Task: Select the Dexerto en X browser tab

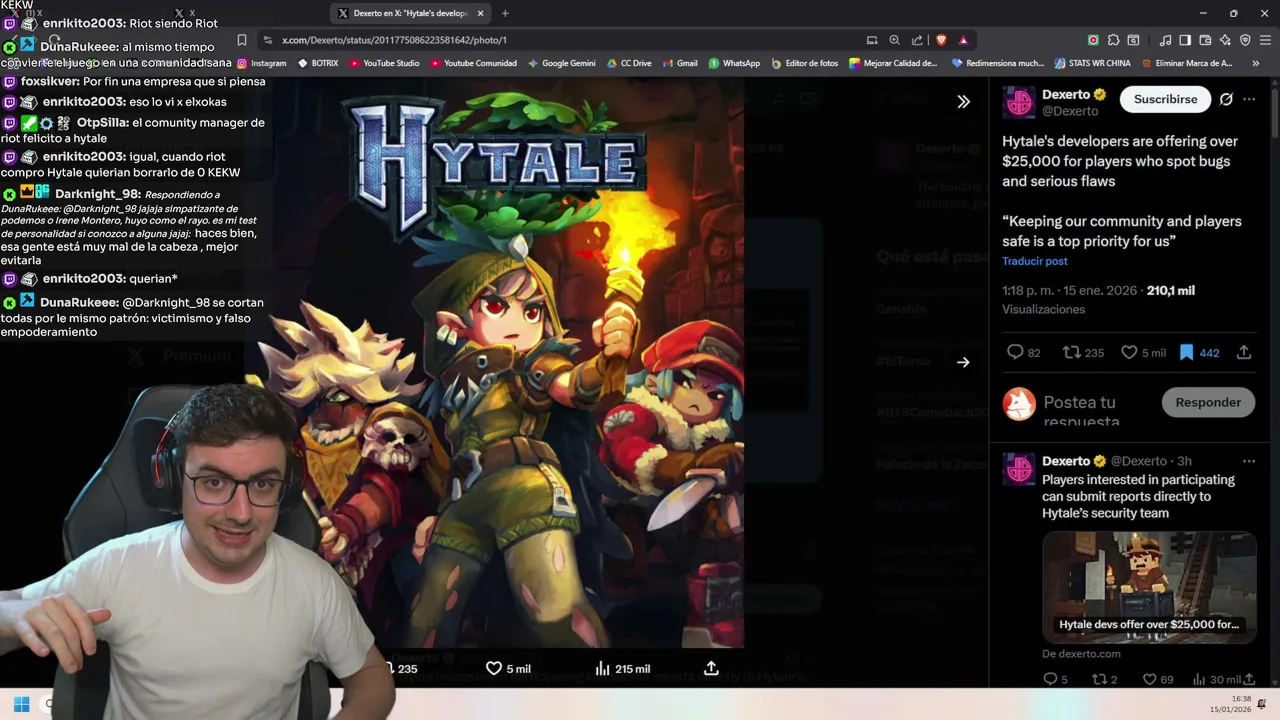Action: pos(411,13)
